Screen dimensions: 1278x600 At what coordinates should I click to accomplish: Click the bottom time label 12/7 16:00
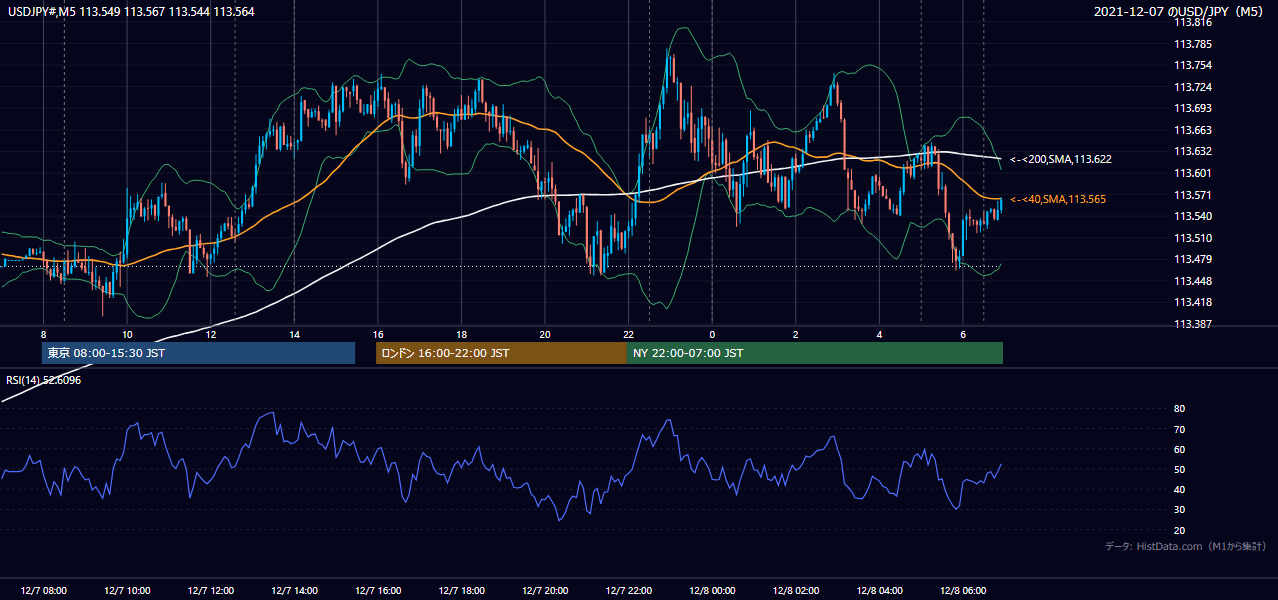(x=377, y=591)
